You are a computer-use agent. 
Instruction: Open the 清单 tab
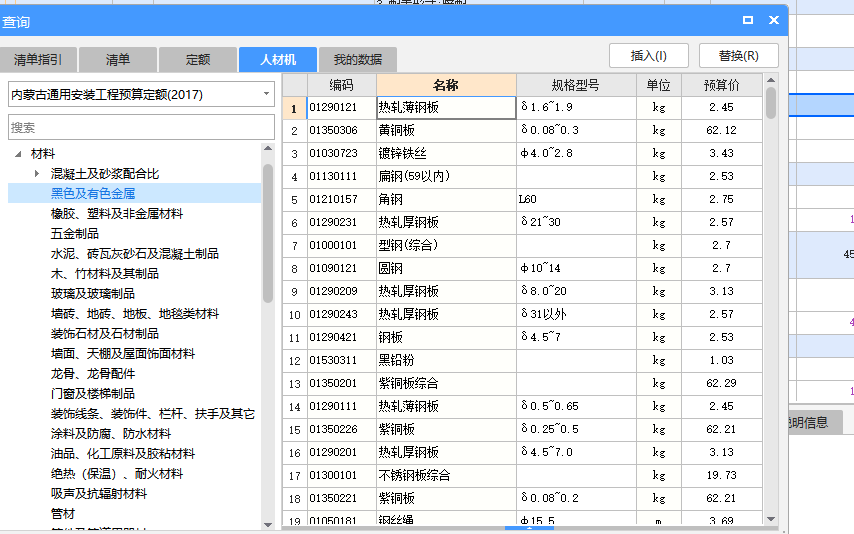(118, 59)
